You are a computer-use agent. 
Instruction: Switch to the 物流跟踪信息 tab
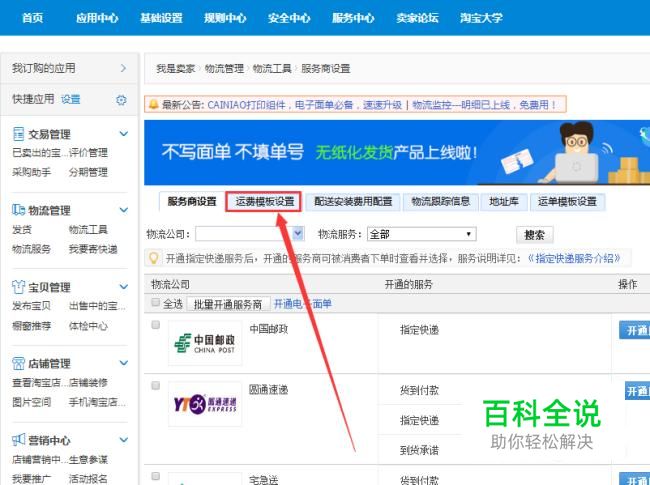(441, 202)
